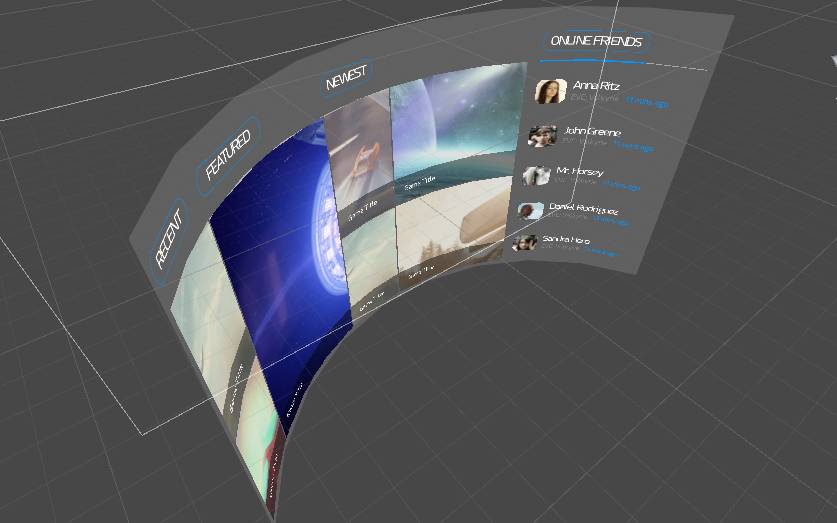Click the blue time link beside John Greene
This screenshot has height=523, width=837.
pos(633,146)
